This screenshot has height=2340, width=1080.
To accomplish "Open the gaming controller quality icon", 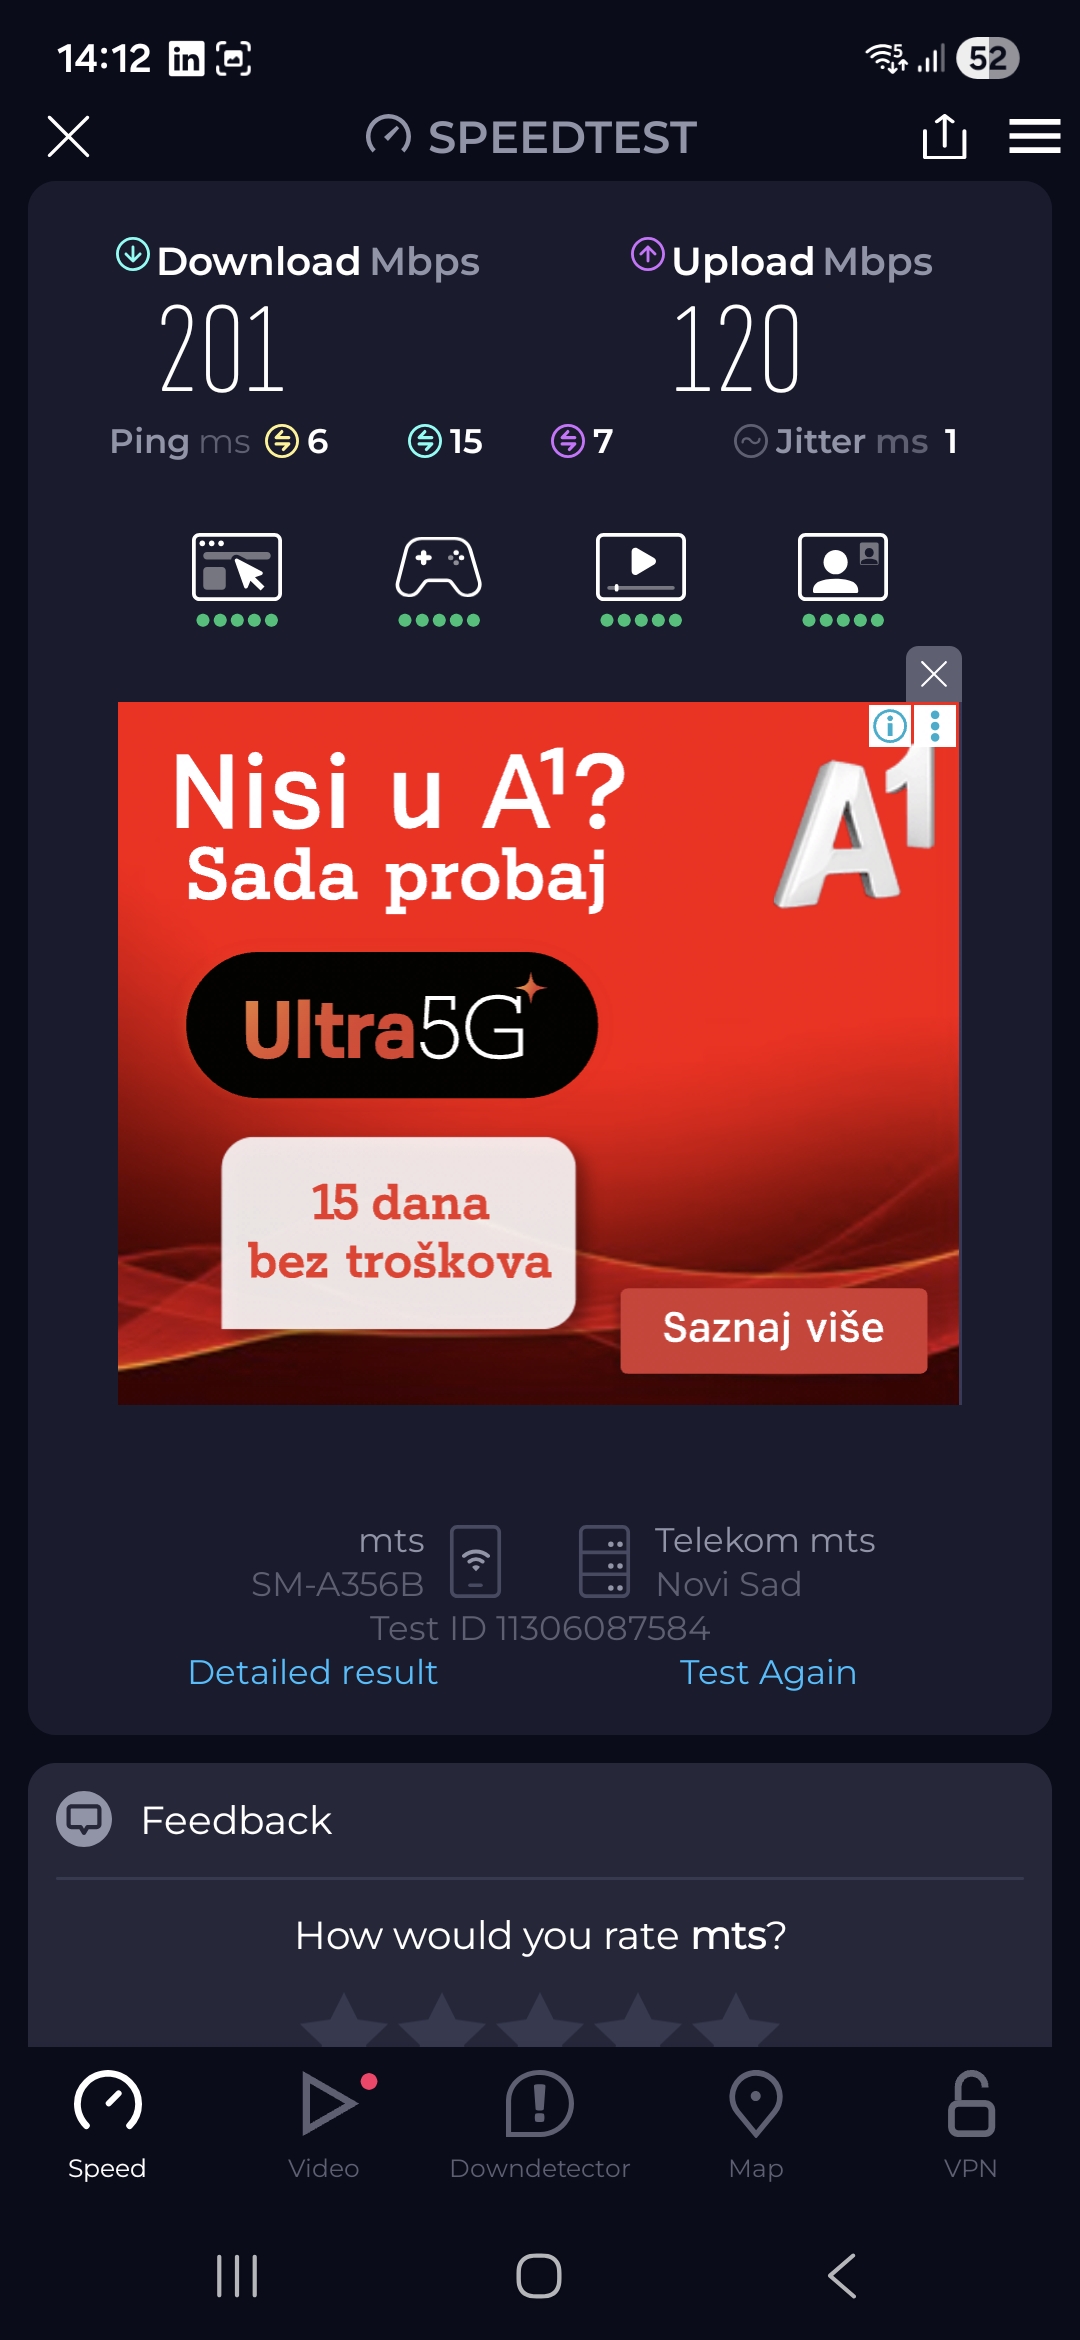I will point(439,580).
